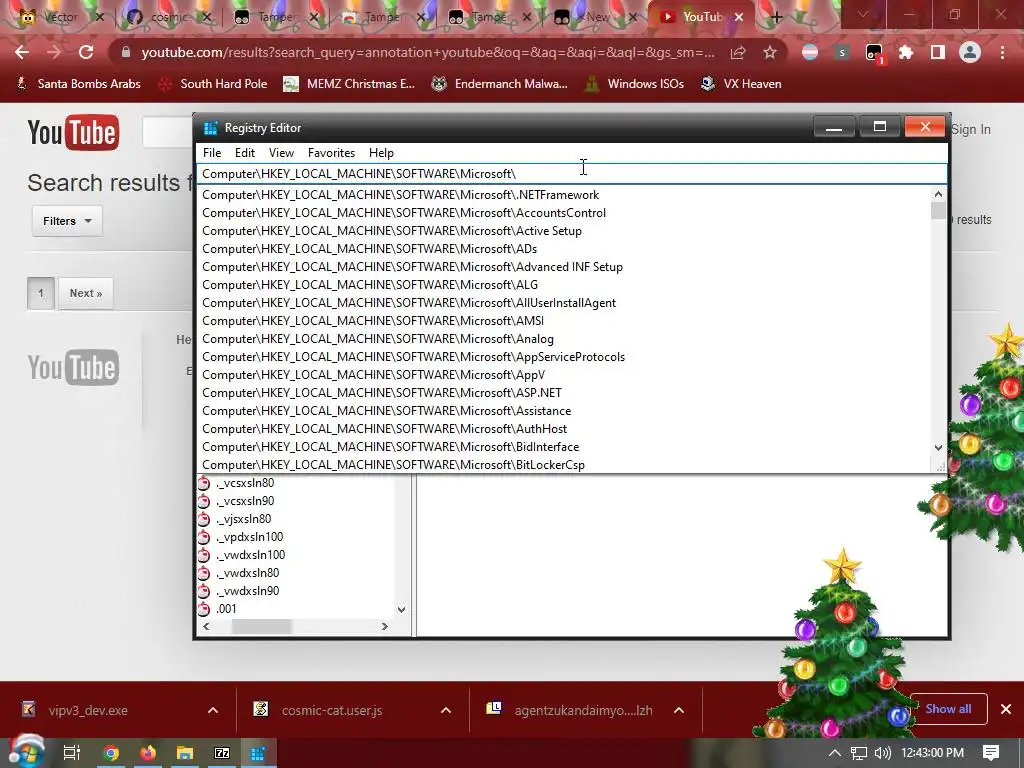The image size is (1024, 768).
Task: Go back in Chrome browser
Action: (x=22, y=52)
